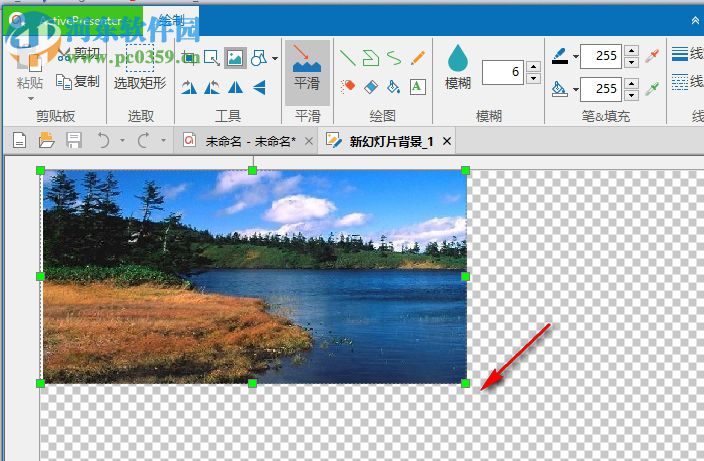This screenshot has width=704, height=461.
Task: Click the 复制 copy button
Action: point(78,82)
